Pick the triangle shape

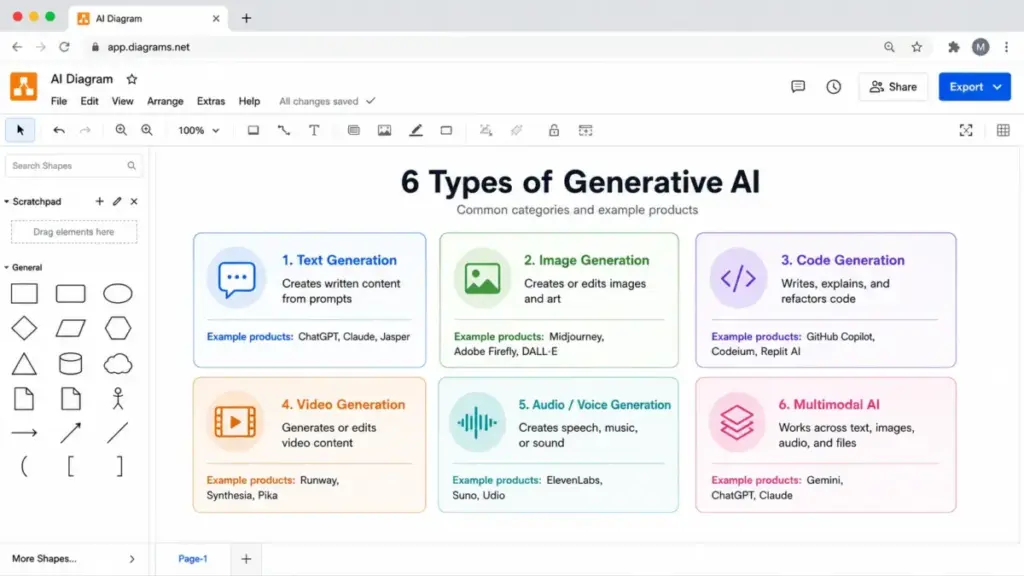pyautogui.click(x=24, y=363)
